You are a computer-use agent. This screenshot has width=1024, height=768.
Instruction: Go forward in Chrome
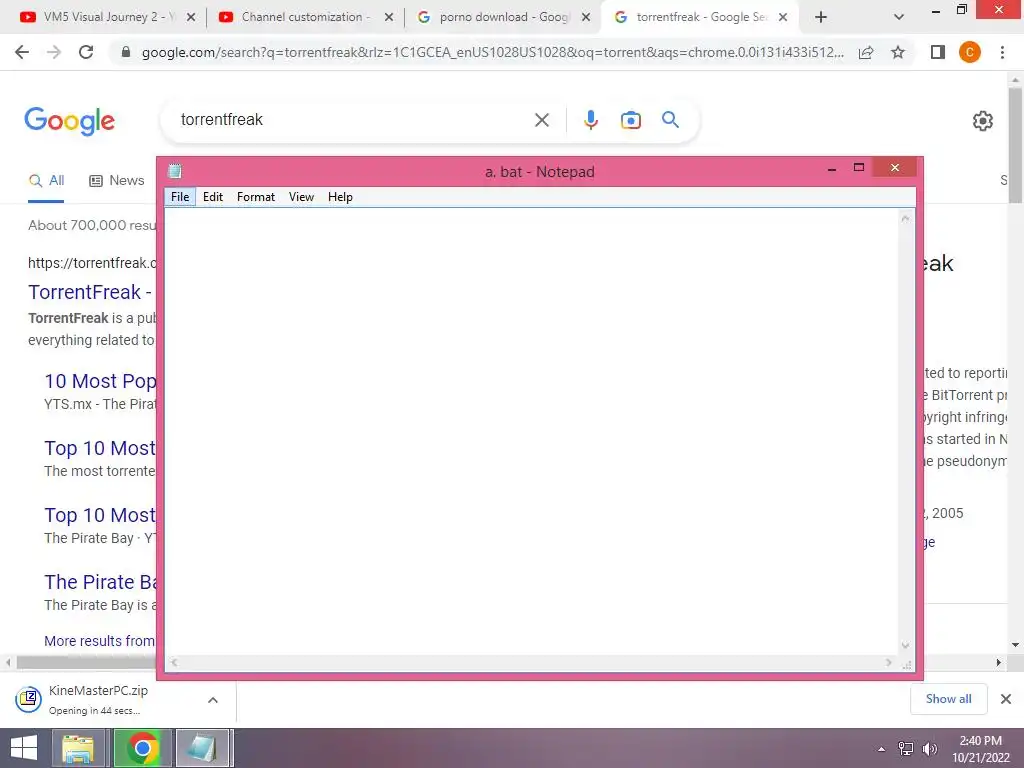(54, 52)
